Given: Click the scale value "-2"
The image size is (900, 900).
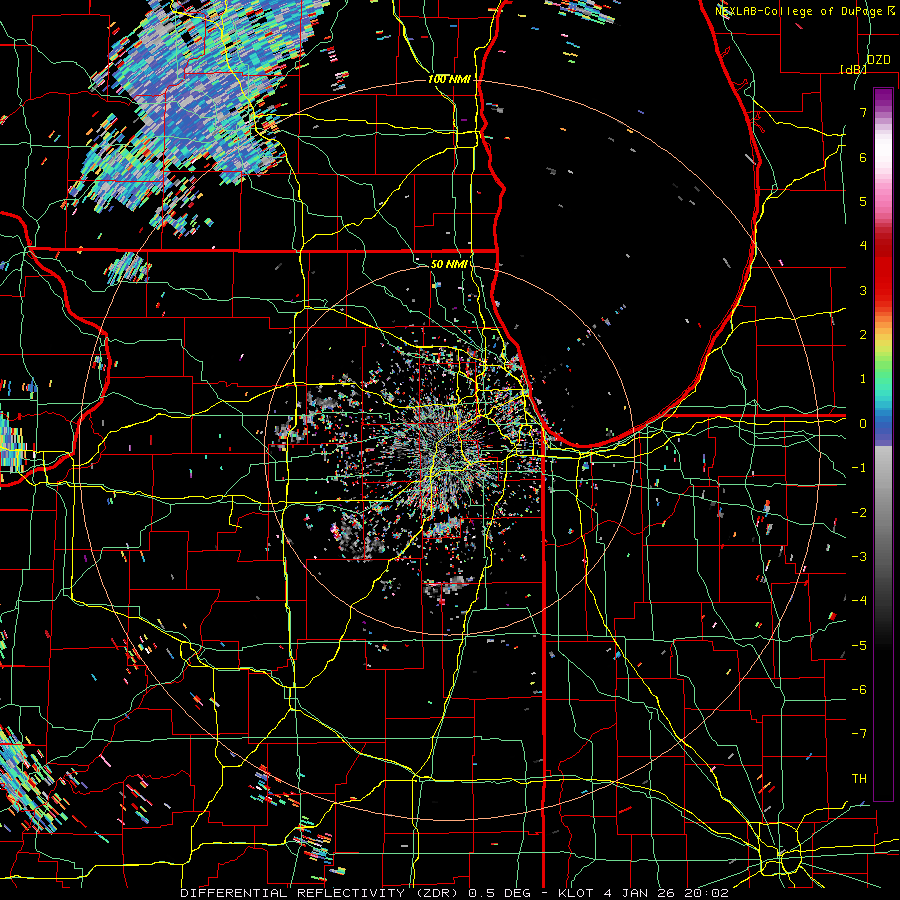Looking at the screenshot, I should tap(859, 513).
